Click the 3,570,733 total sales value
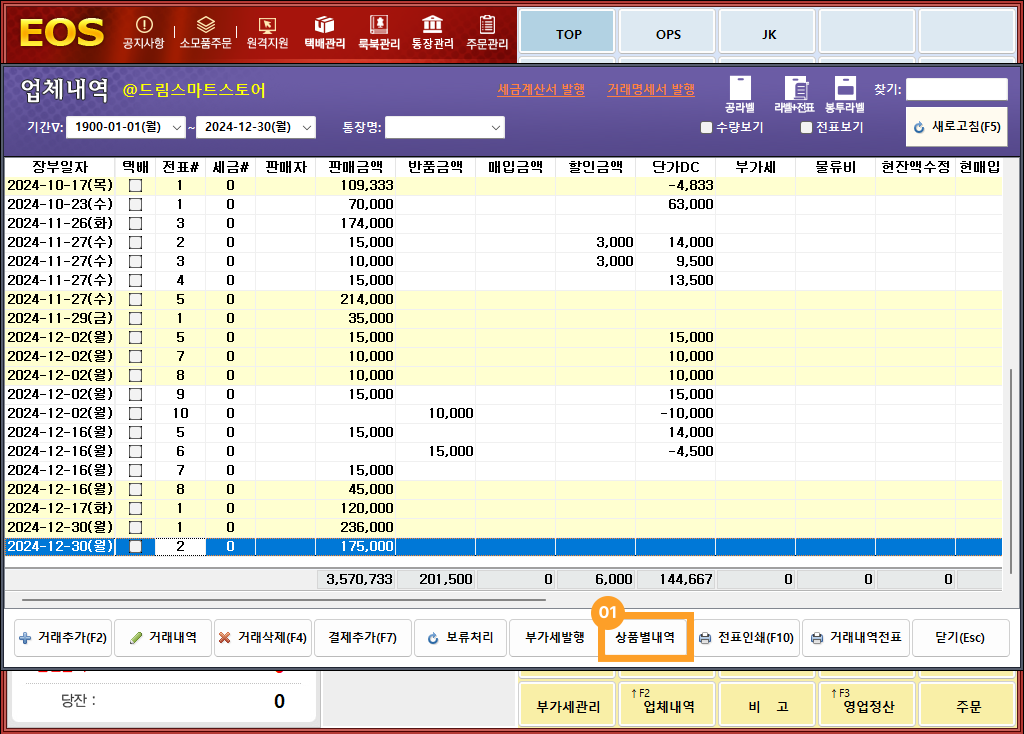 pyautogui.click(x=355, y=579)
